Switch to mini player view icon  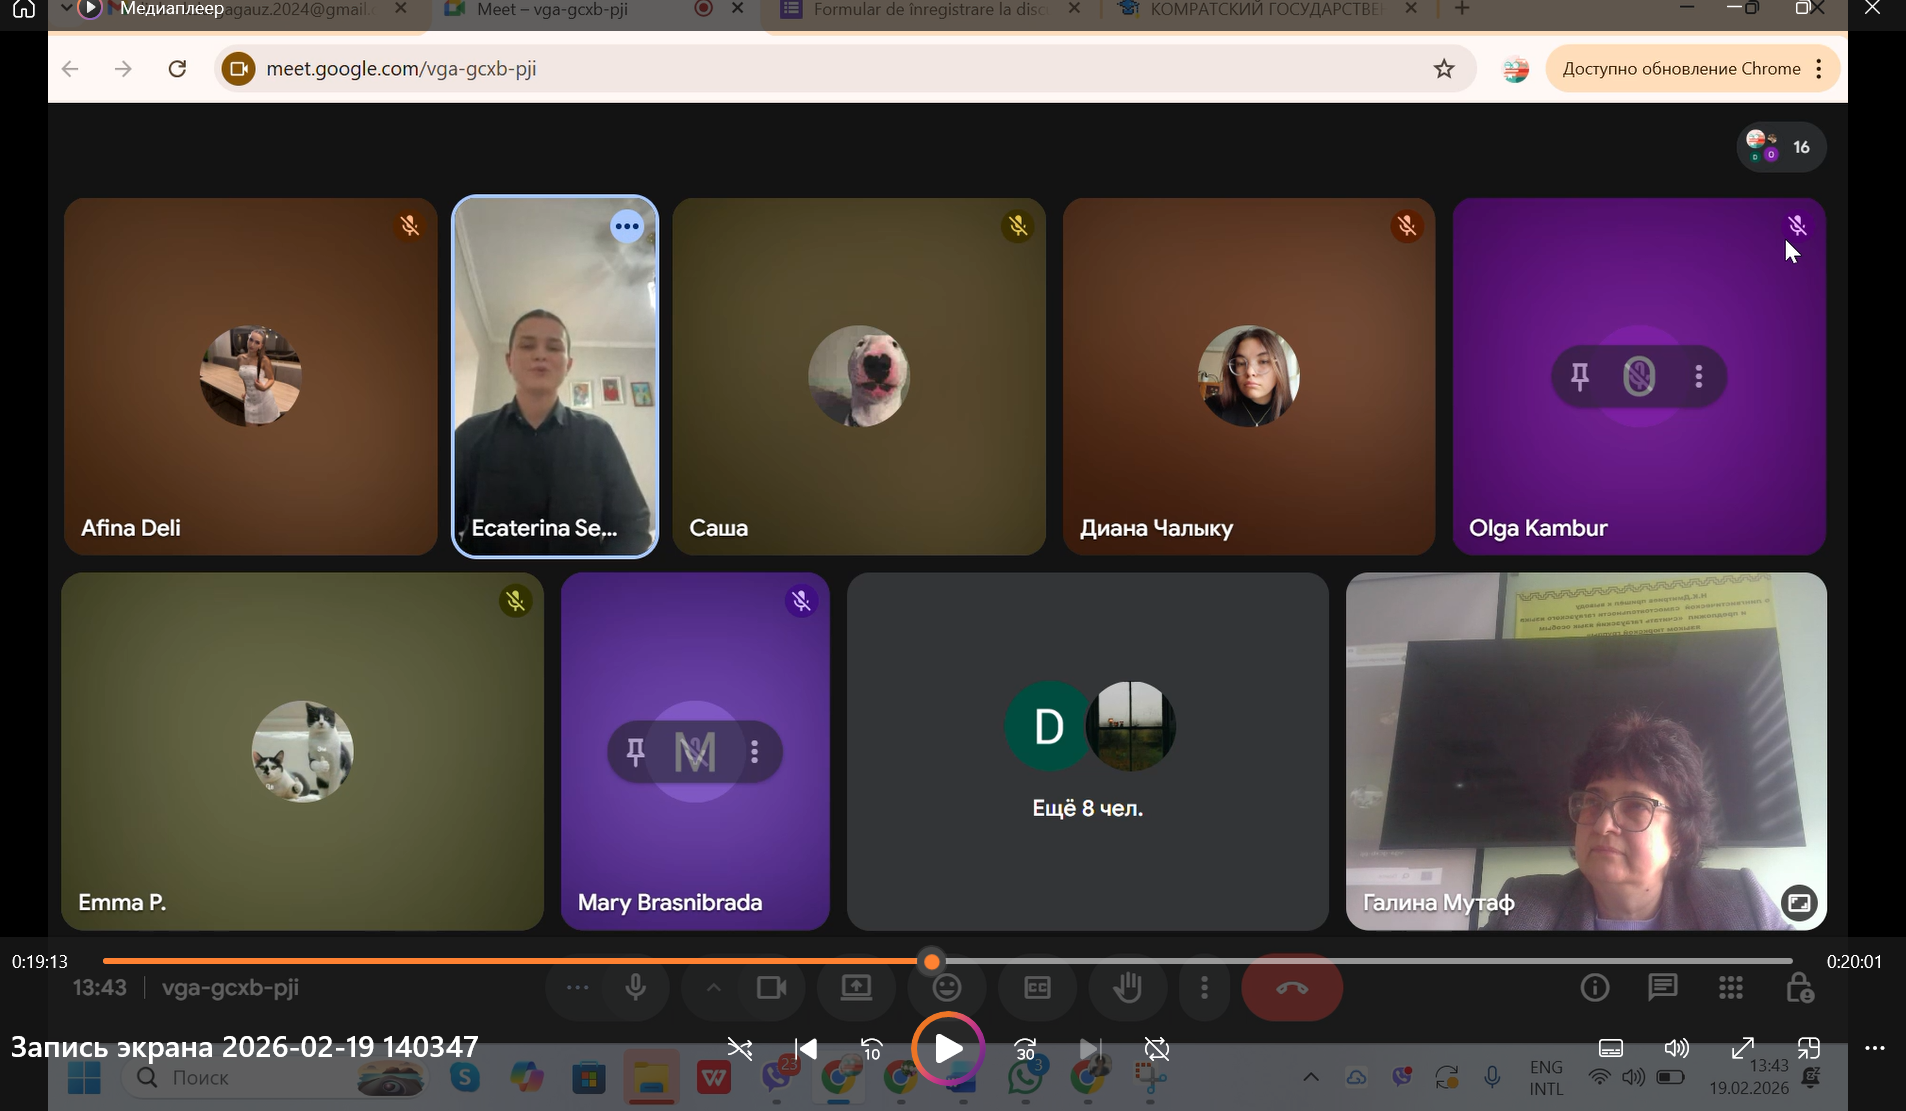coord(1808,1048)
